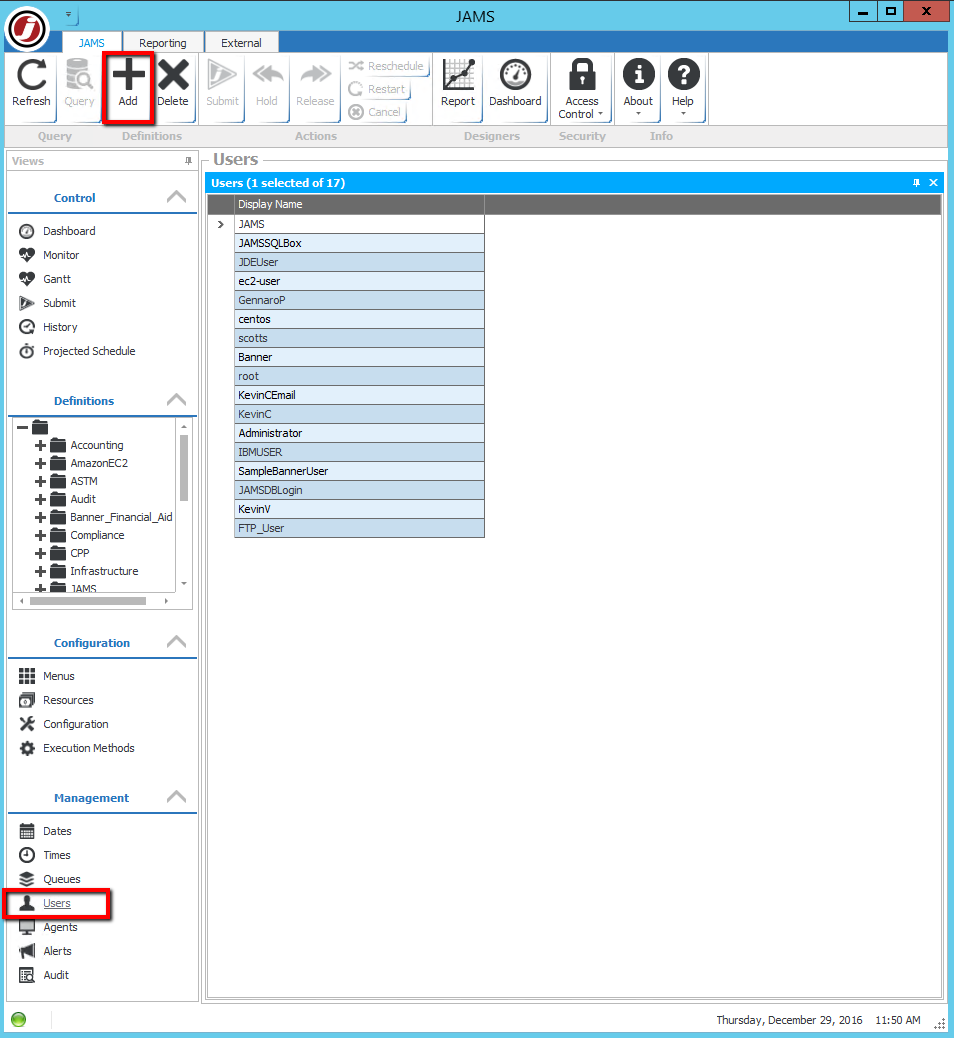Open the Dashboard designer ribbon icon
Screen dimensions: 954x1038
click(515, 84)
